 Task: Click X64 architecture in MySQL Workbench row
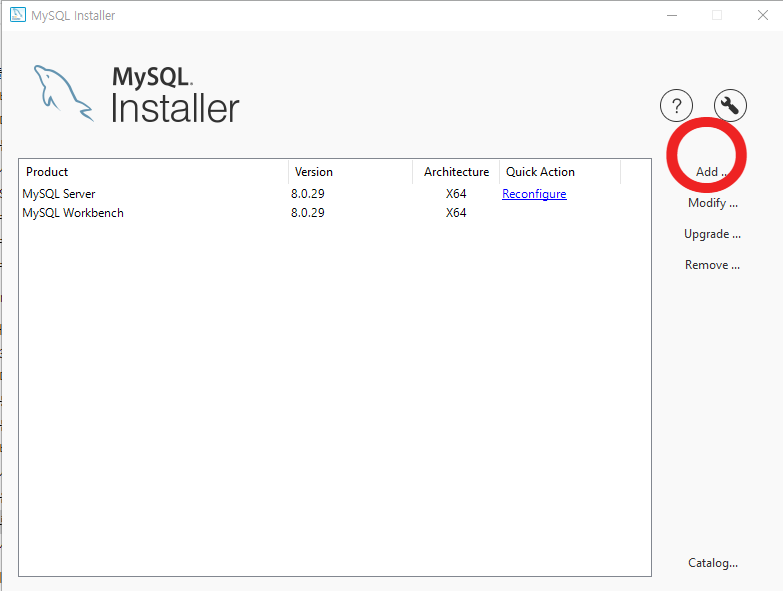(456, 213)
